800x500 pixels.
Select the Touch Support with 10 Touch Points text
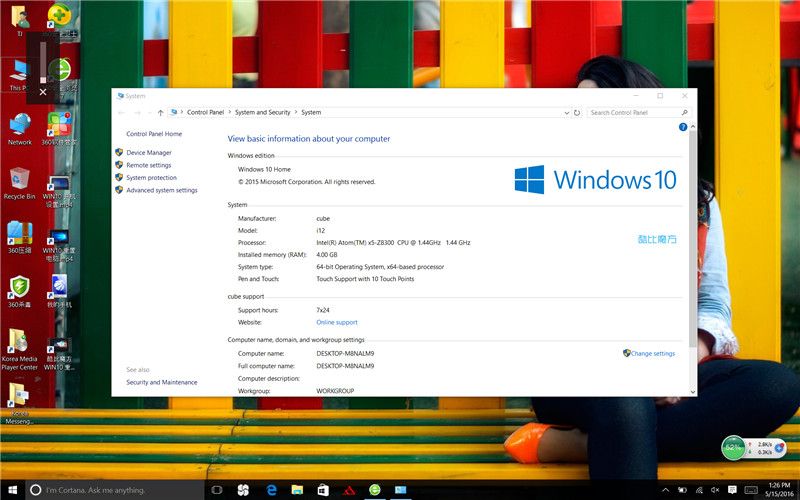pos(365,279)
